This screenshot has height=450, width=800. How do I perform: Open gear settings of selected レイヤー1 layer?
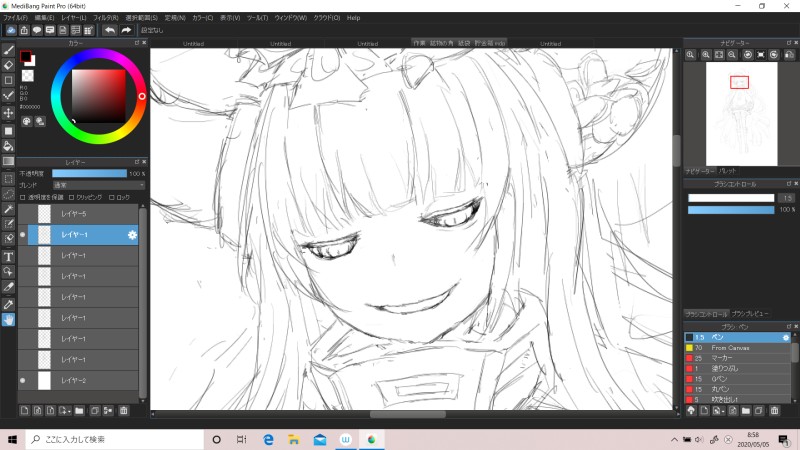(132, 235)
